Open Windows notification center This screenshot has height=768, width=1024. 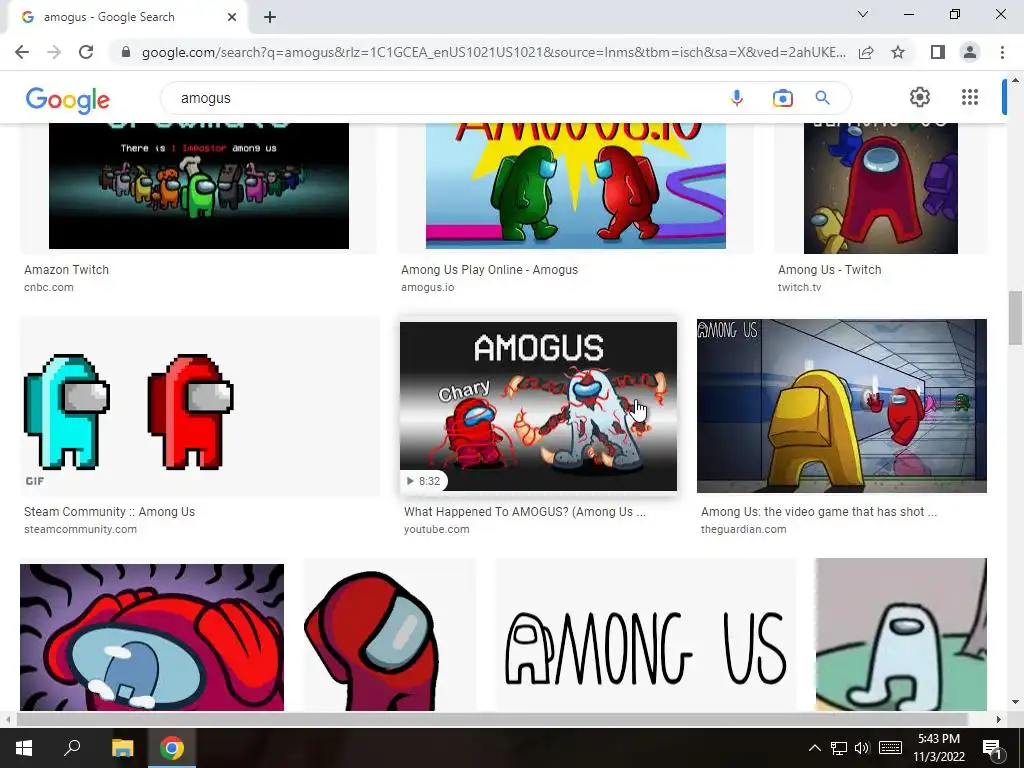[x=992, y=748]
